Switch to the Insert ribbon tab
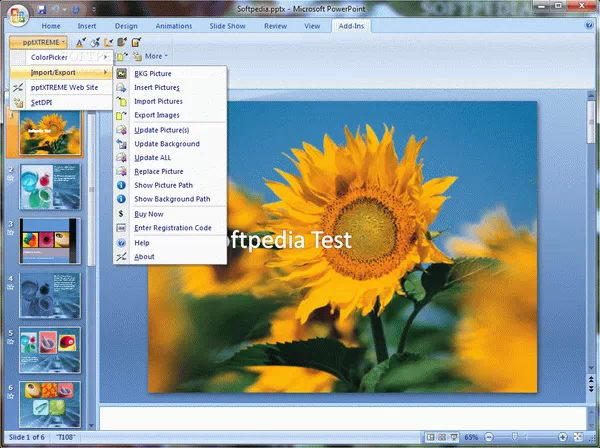The image size is (600, 448). click(87, 26)
